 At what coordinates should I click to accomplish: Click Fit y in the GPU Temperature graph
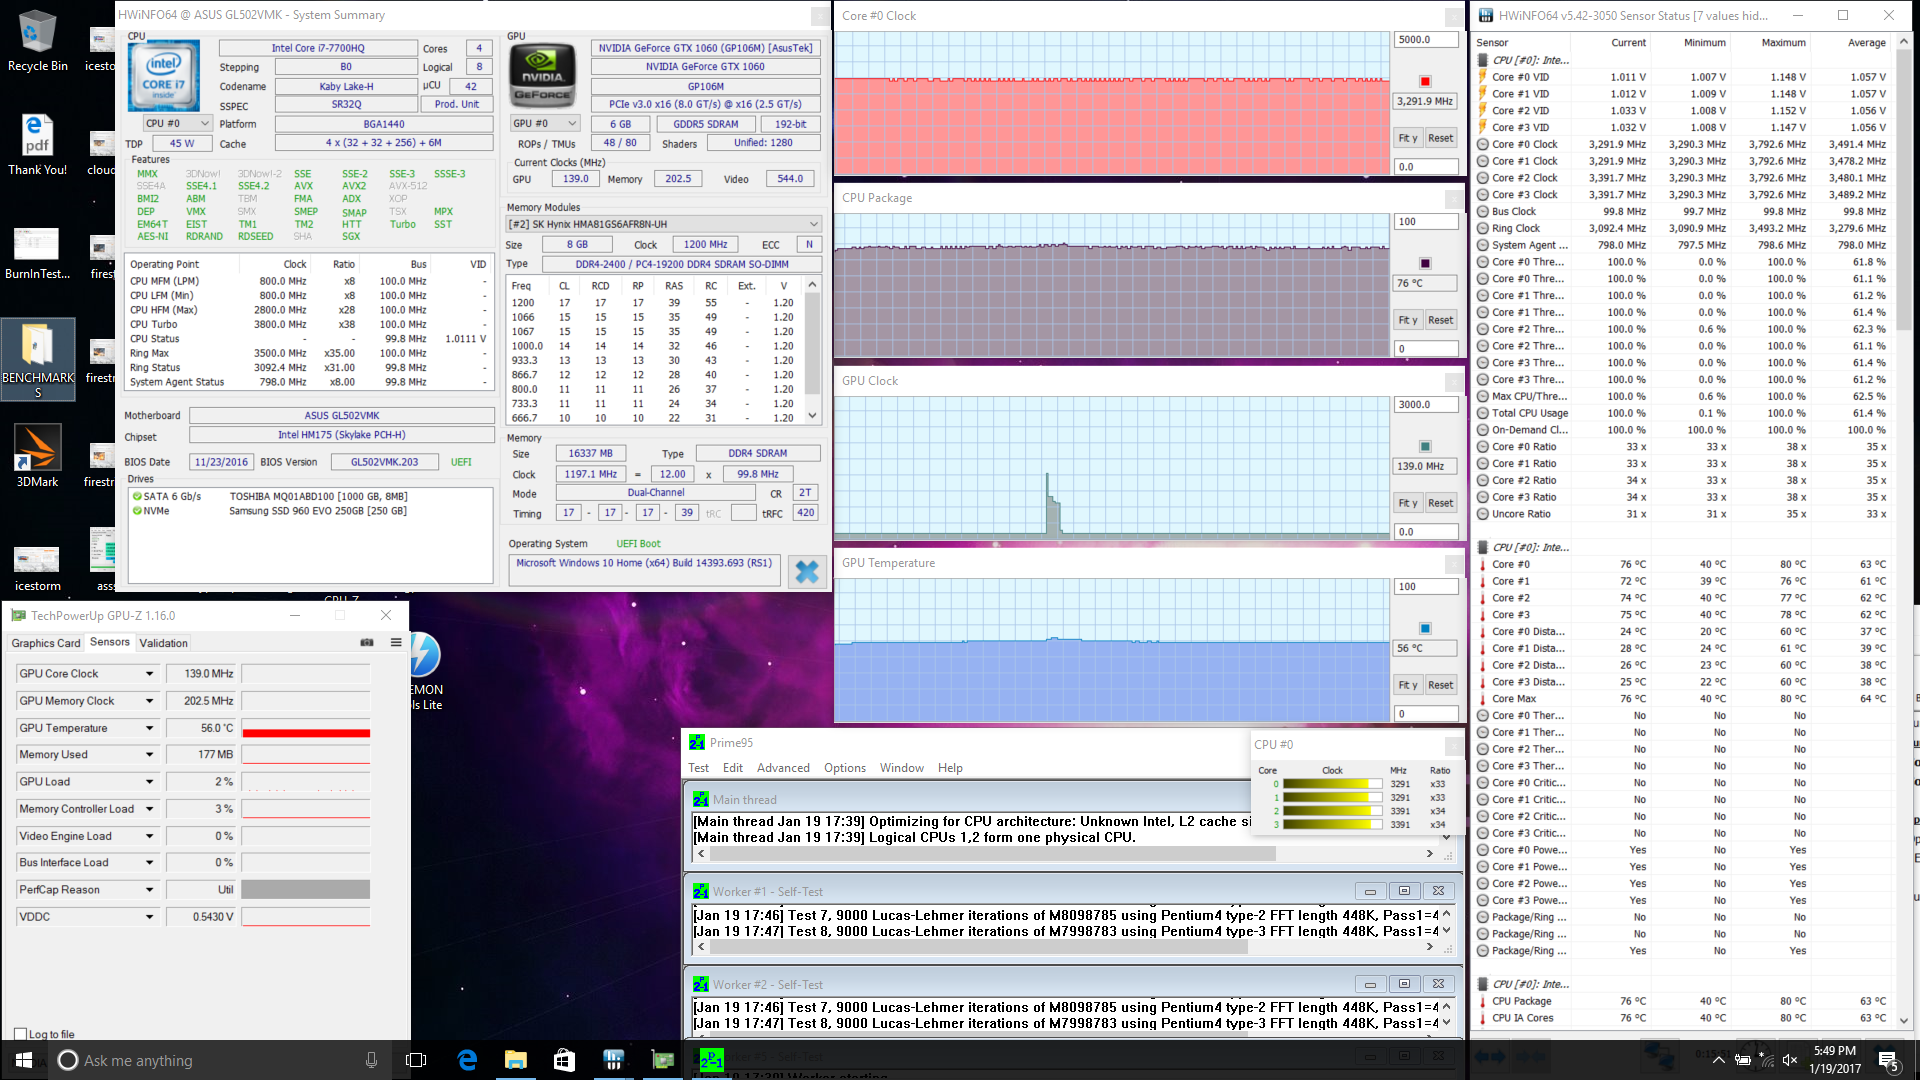(1408, 685)
